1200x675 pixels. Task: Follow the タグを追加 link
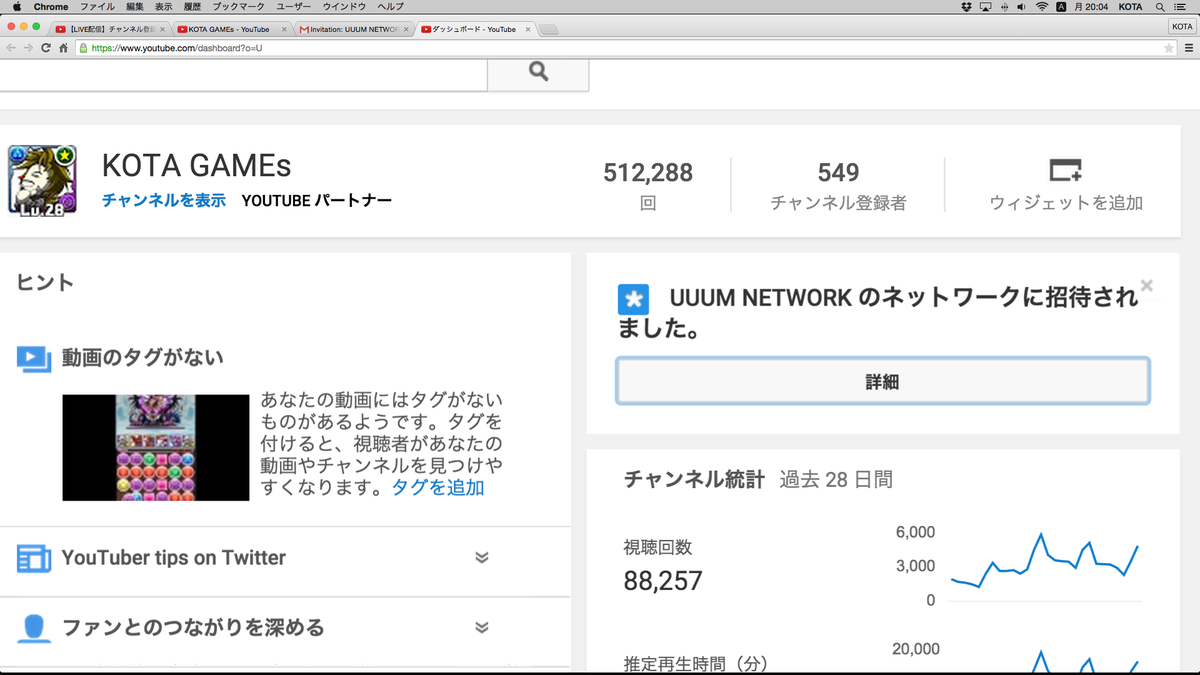coord(438,488)
